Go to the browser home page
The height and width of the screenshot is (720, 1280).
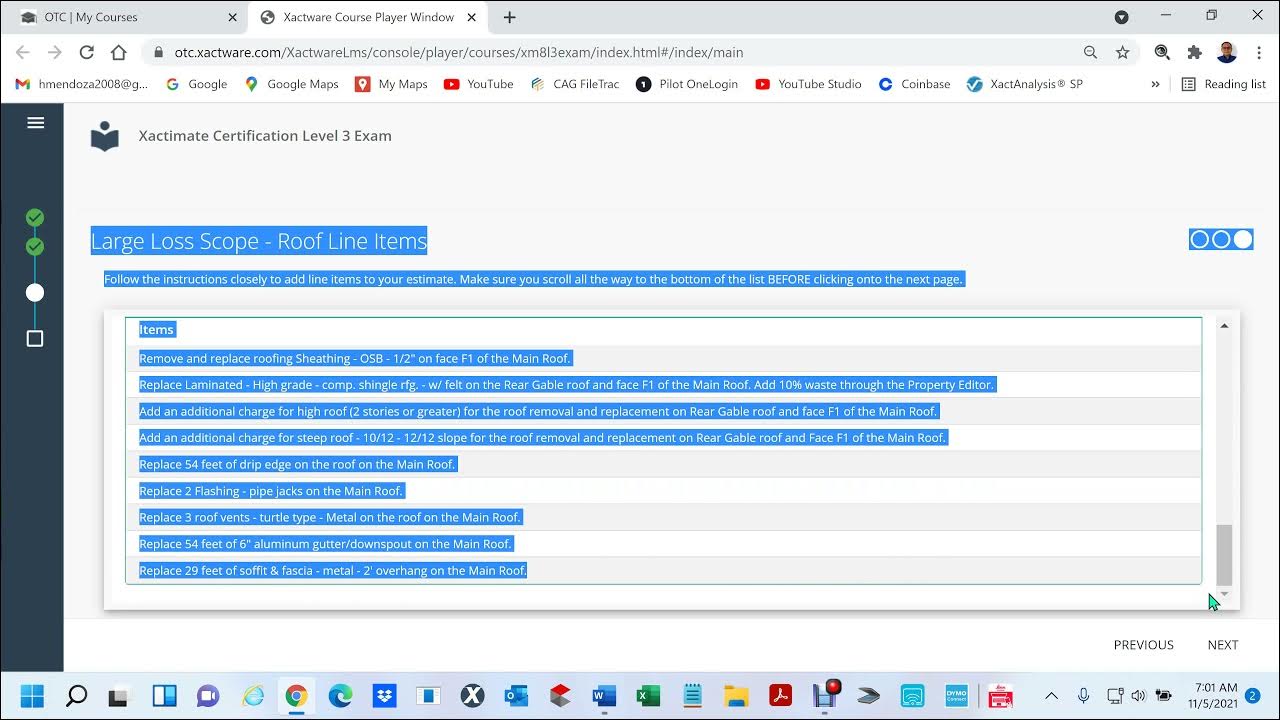[x=118, y=52]
